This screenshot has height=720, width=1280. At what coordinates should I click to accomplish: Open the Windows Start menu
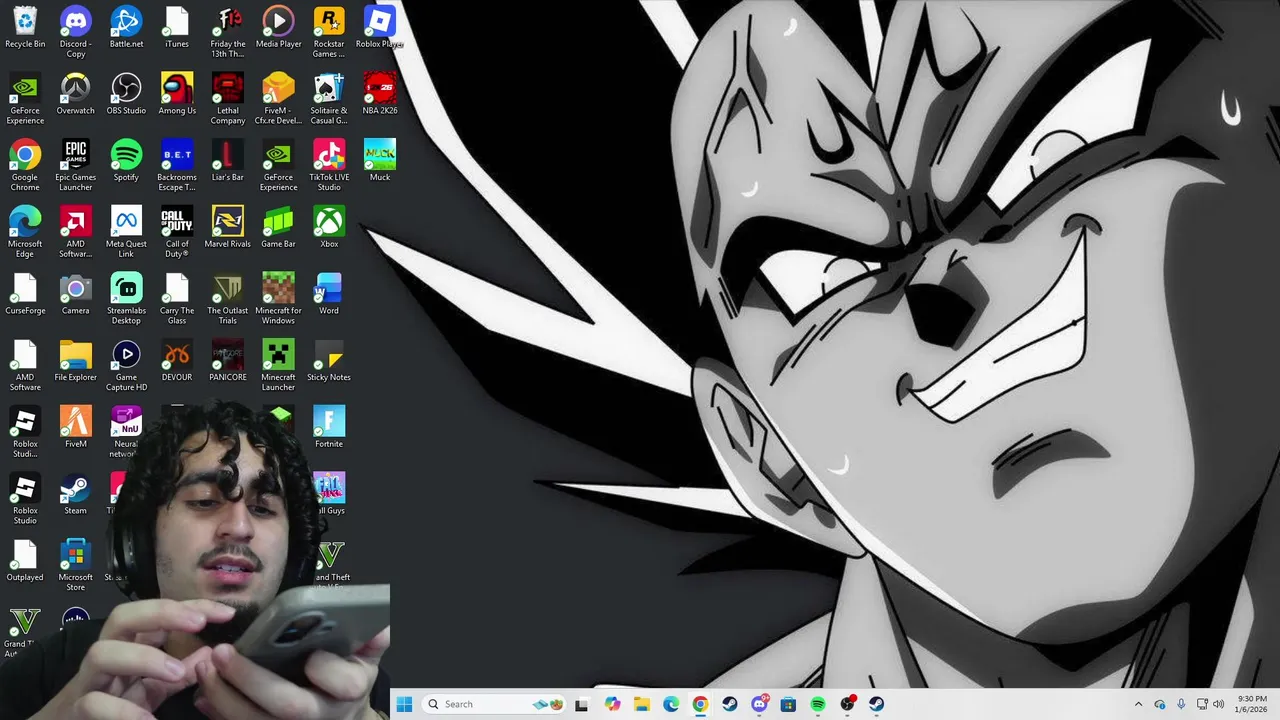tap(404, 704)
